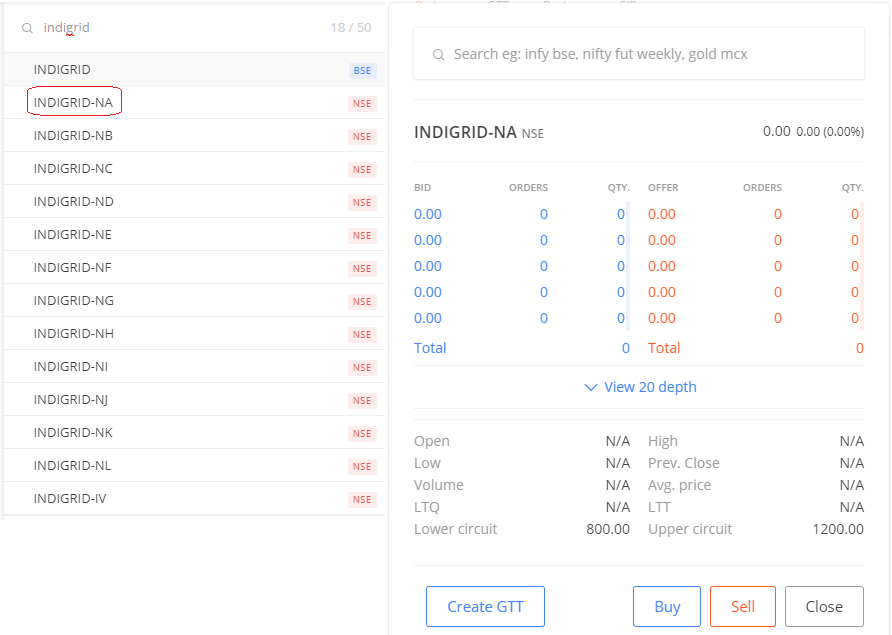
Task: Click the 18 / 50 watchlist count
Action: (351, 27)
